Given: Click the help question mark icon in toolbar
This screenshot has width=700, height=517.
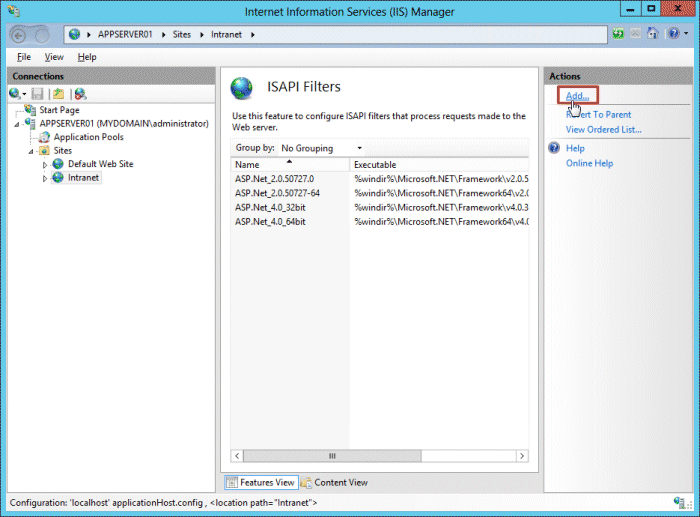Looking at the screenshot, I should click(674, 33).
